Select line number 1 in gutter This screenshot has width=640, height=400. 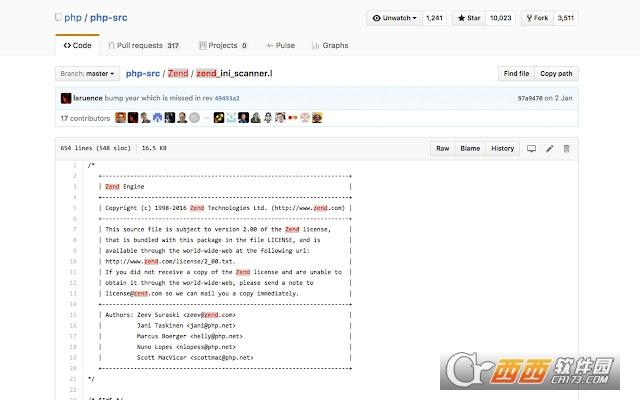74,165
